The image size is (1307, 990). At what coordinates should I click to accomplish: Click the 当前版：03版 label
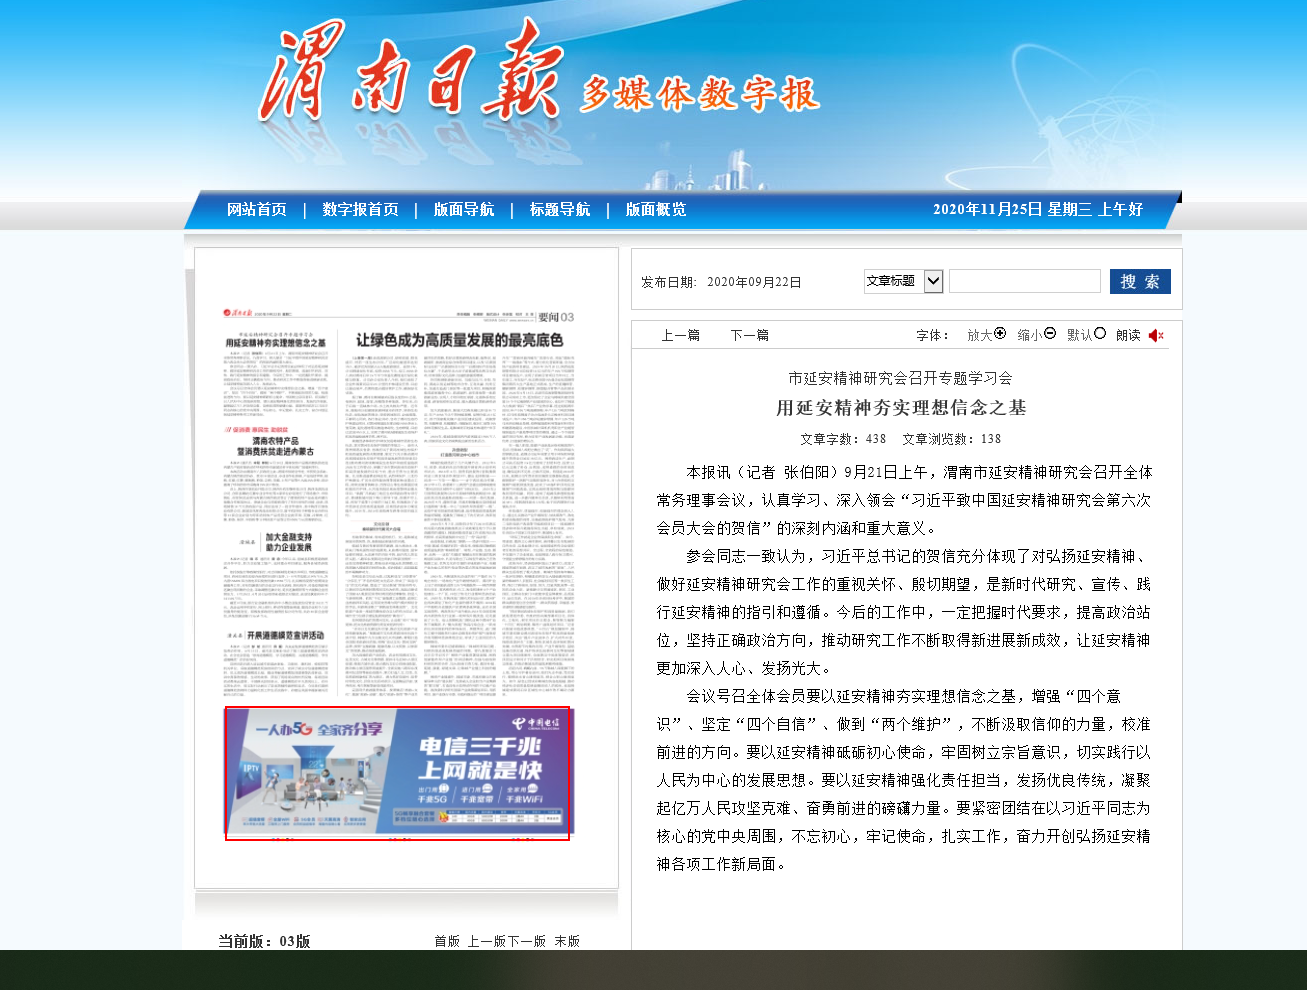click(264, 941)
